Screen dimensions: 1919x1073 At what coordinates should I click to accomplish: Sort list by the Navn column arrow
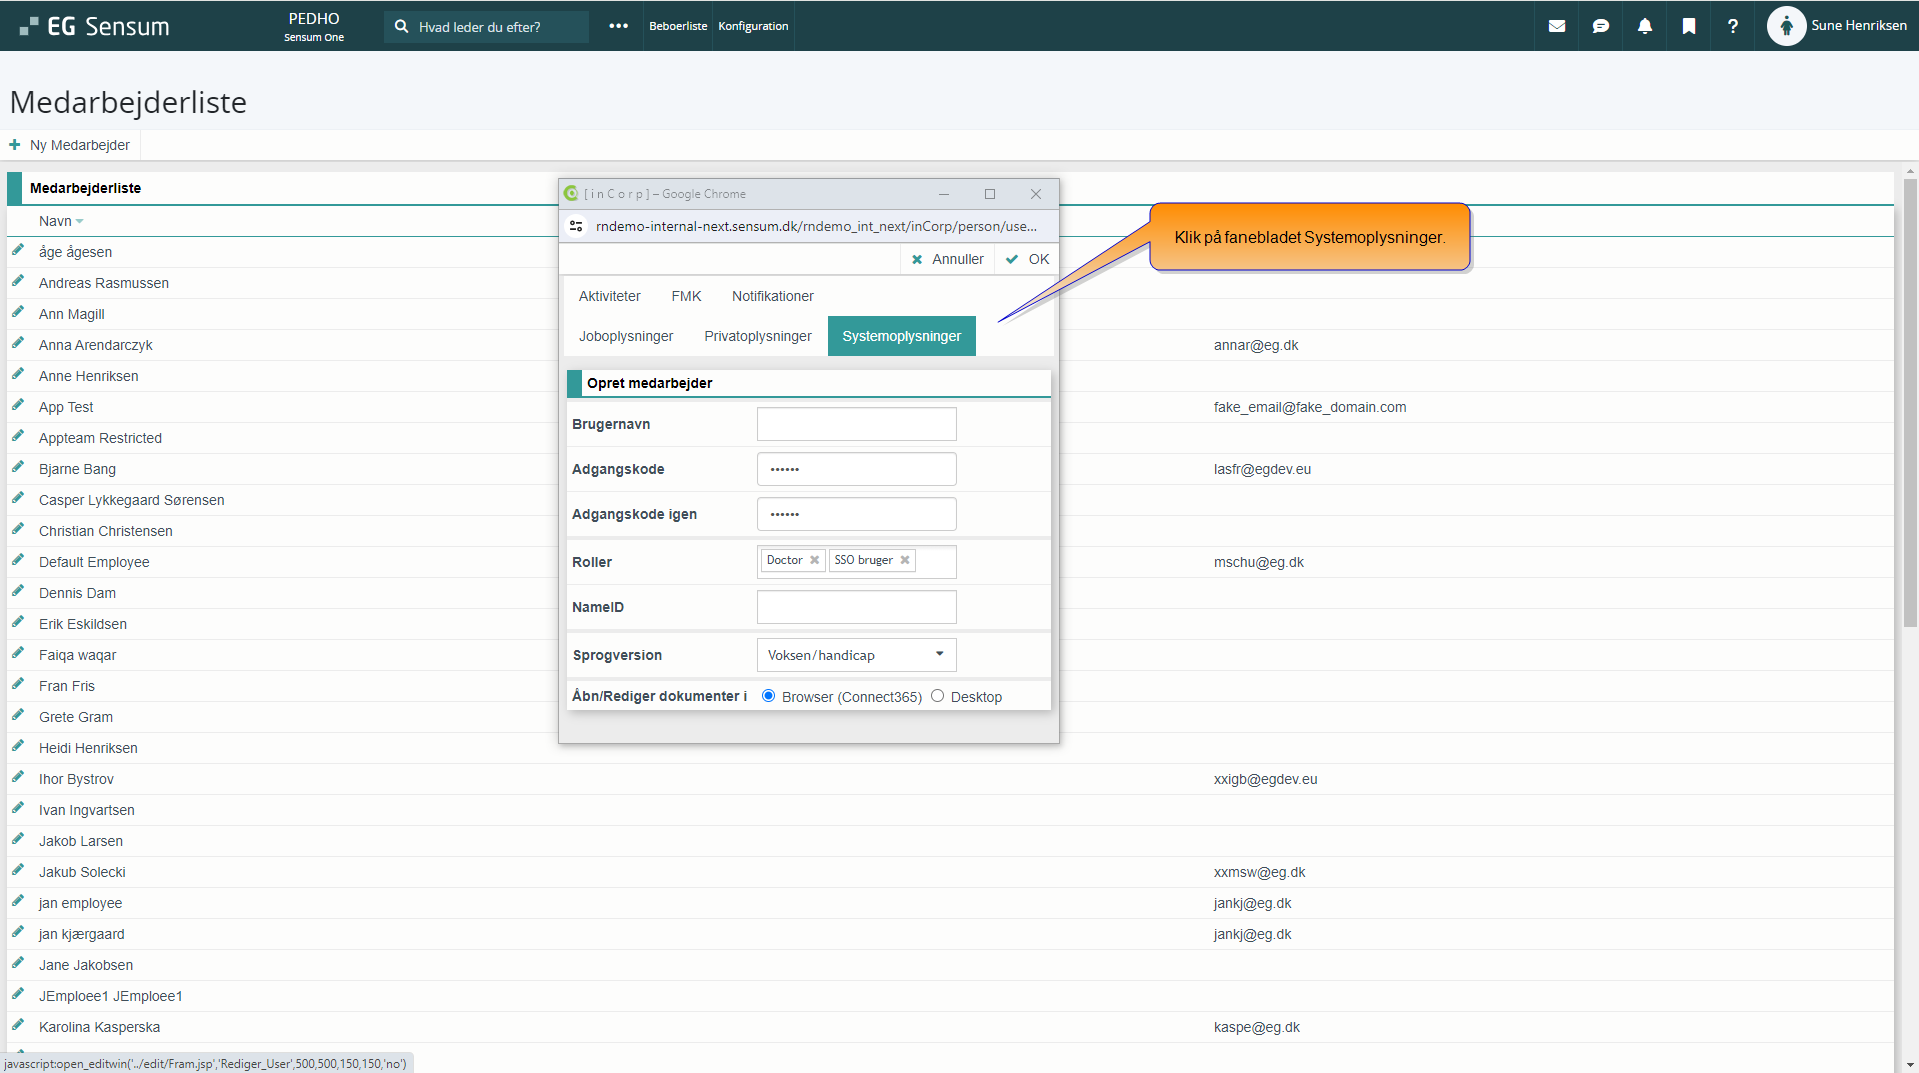(x=80, y=222)
